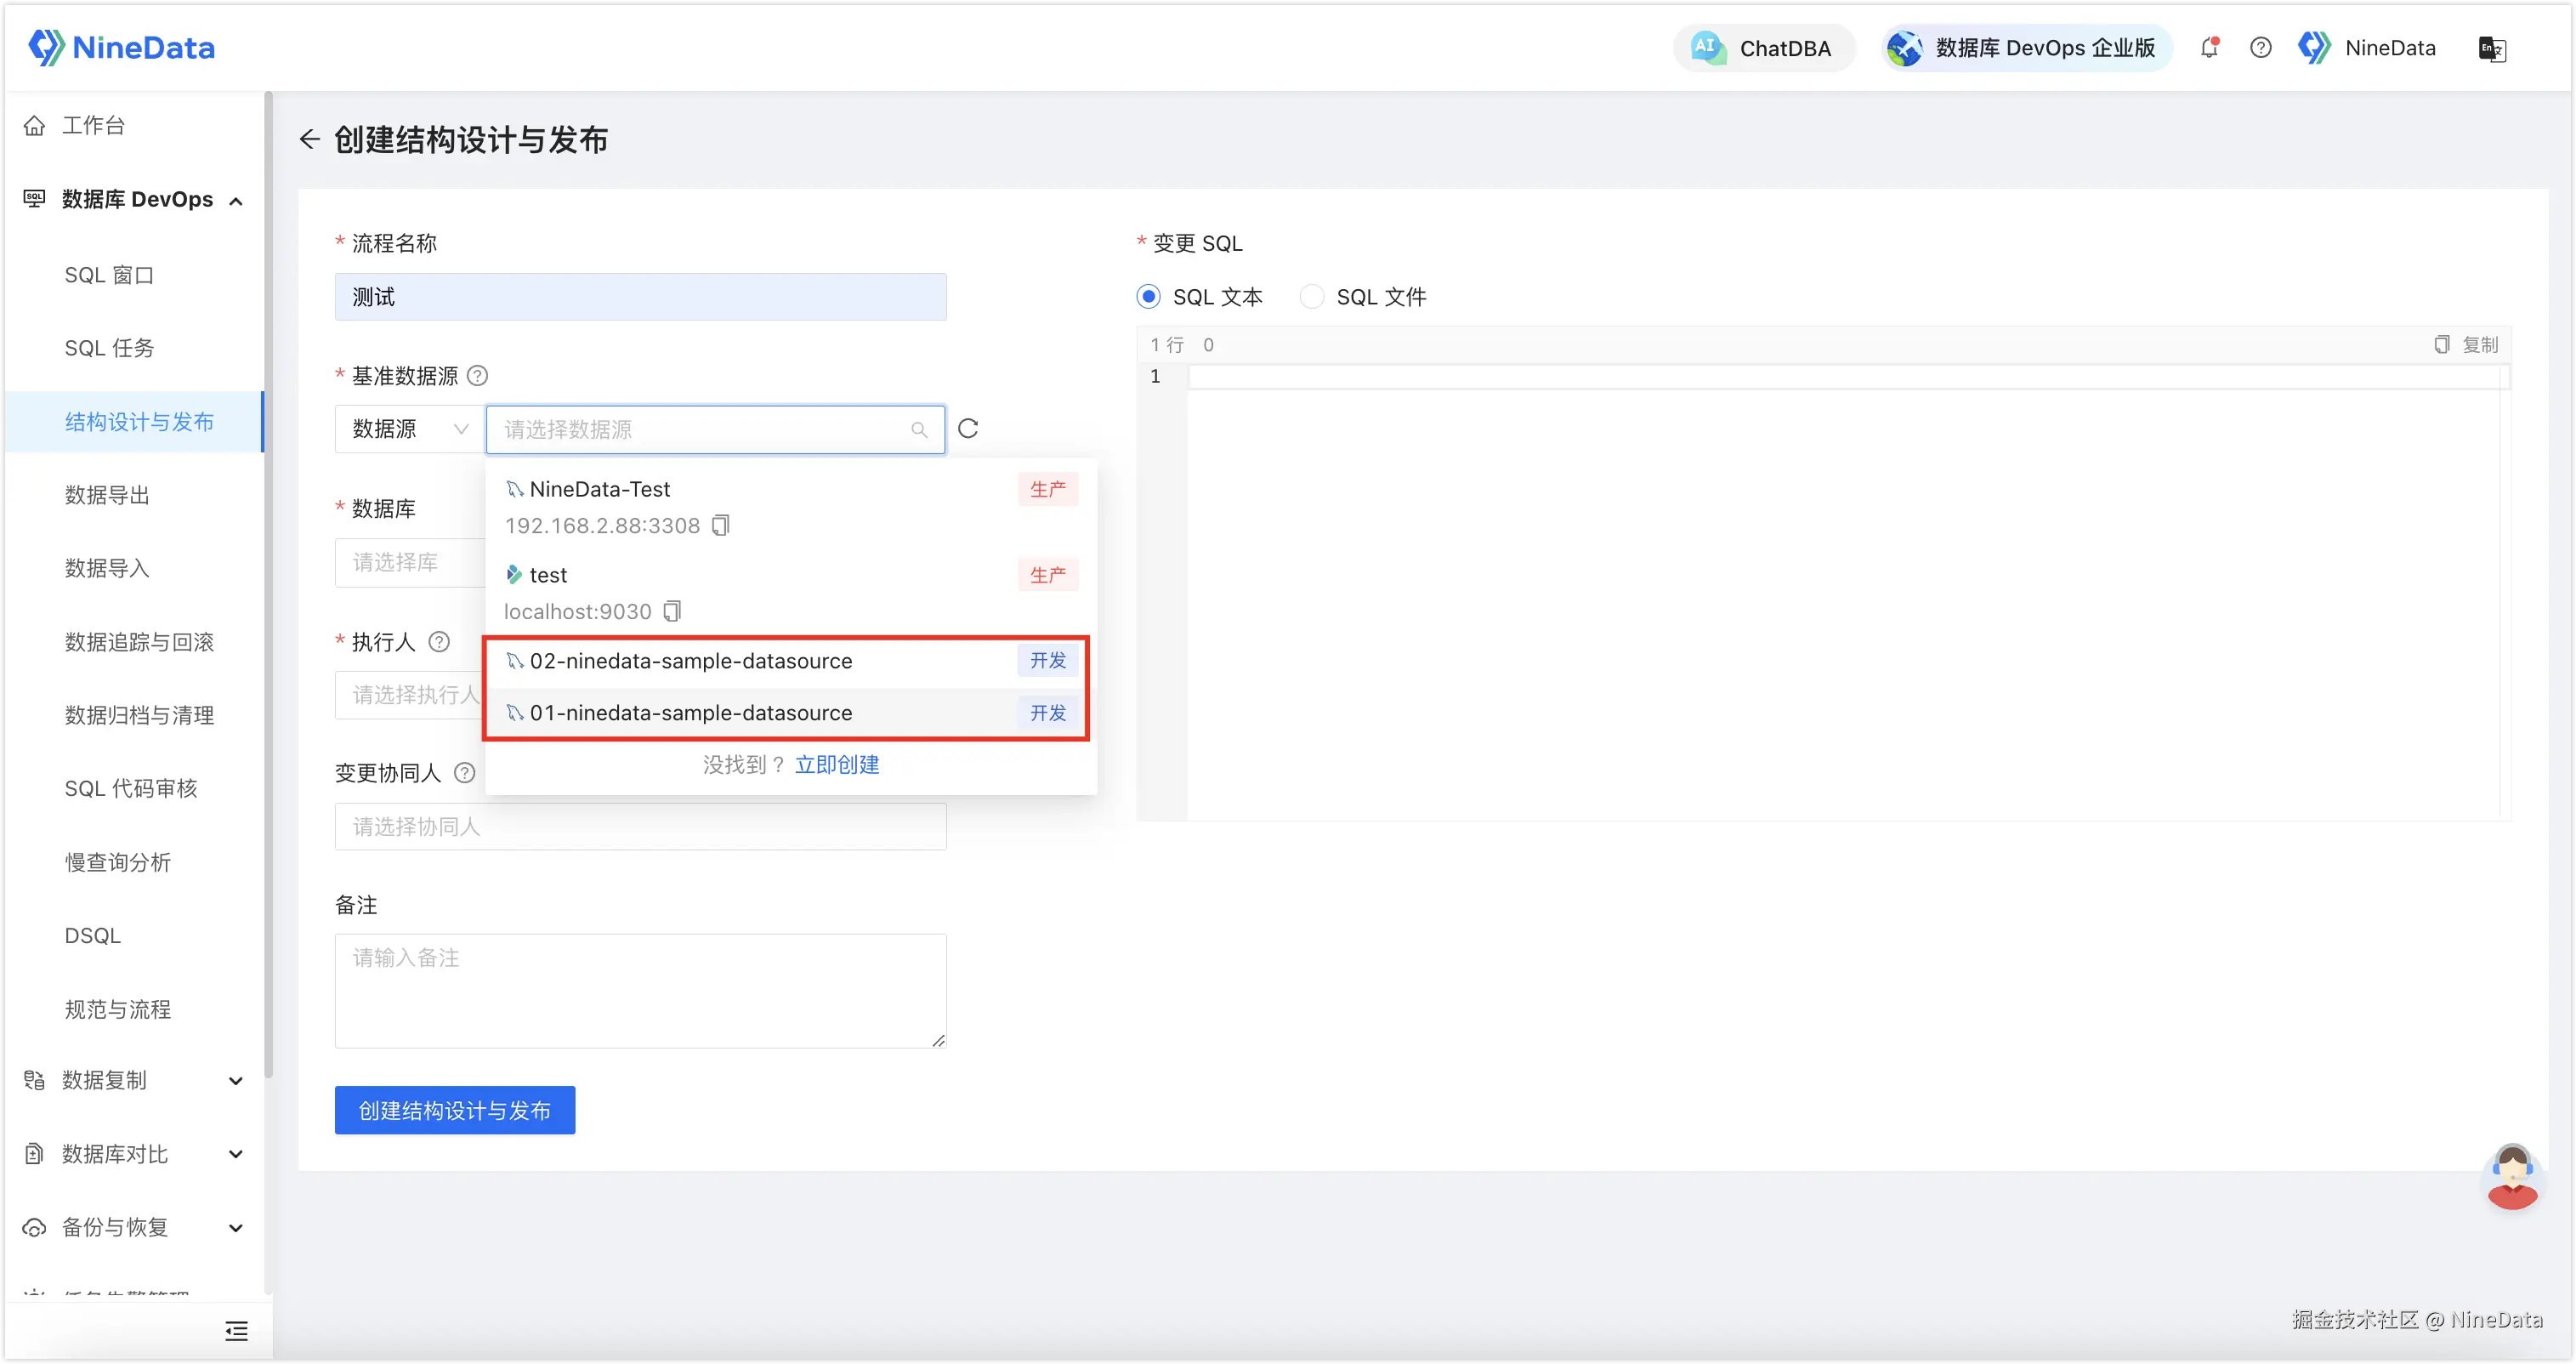Screen dimensions: 2576x1364
Task: Collapse the 数据库 DevOps sidebar section
Action: point(135,200)
